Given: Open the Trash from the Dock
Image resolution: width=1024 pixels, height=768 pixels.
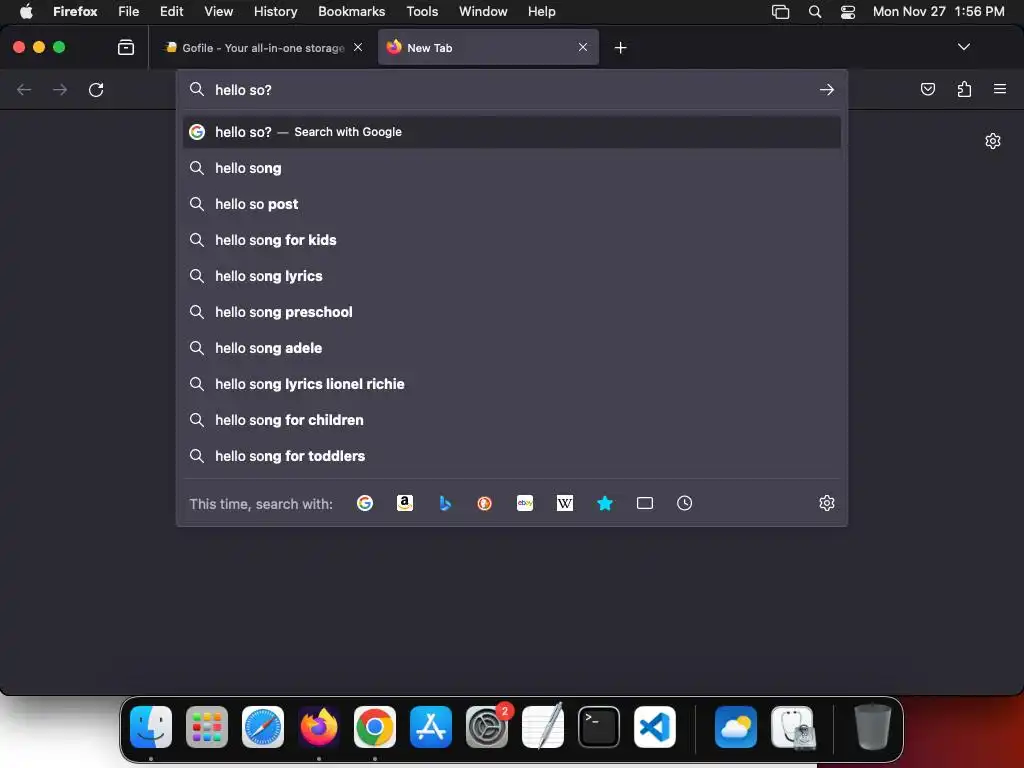Looking at the screenshot, I should [x=872, y=726].
